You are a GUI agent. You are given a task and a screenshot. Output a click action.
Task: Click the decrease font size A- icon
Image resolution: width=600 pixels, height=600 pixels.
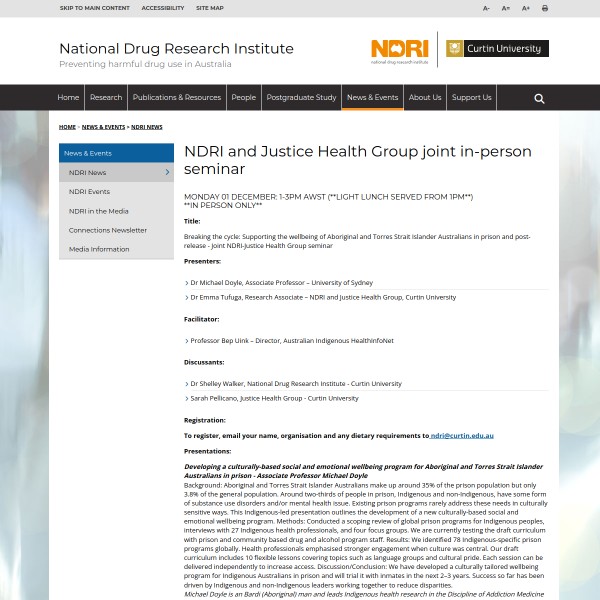tap(487, 8)
